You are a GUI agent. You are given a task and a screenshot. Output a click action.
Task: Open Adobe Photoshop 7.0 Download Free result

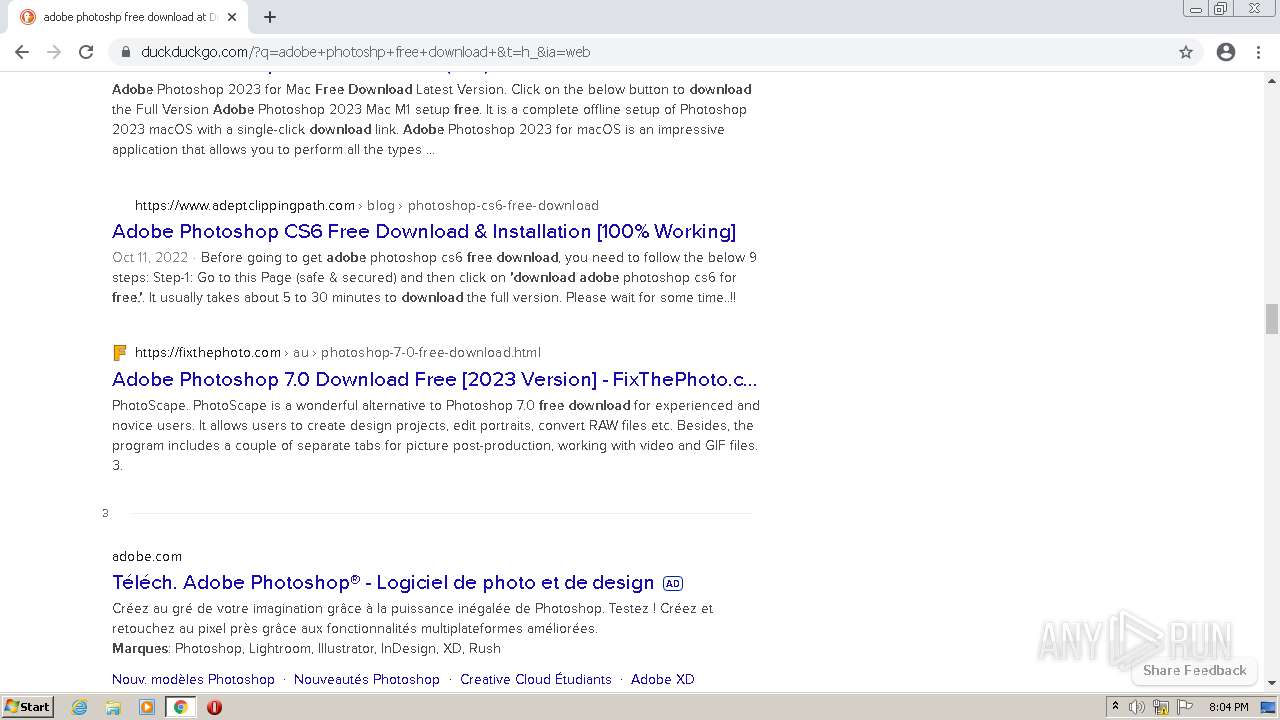tap(435, 379)
